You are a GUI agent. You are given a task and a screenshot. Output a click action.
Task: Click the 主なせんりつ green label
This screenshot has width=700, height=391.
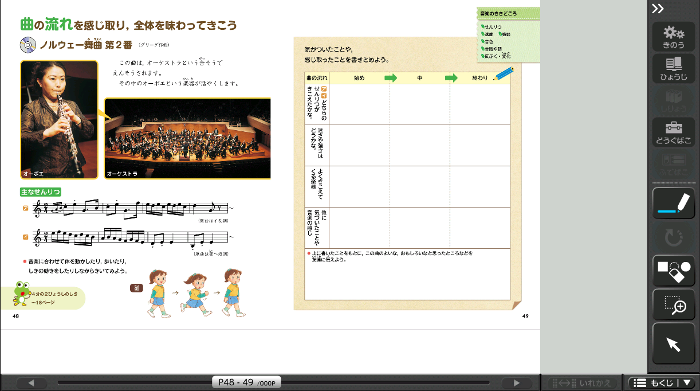point(40,192)
